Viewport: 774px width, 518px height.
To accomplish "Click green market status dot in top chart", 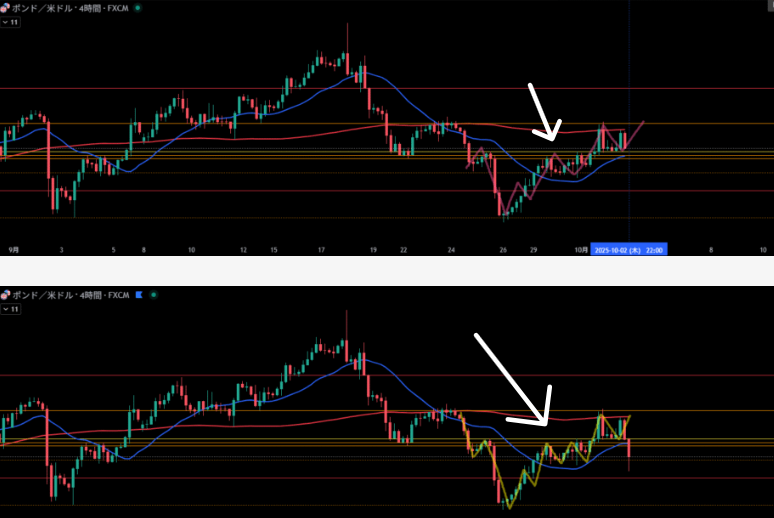I will click(137, 7).
